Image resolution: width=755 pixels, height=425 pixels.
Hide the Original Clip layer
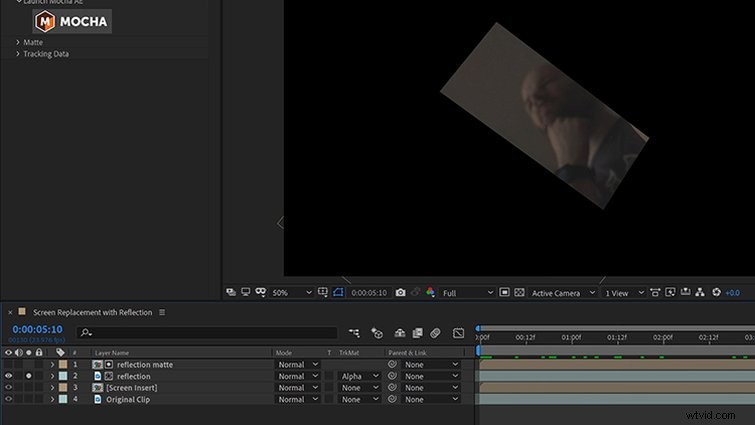pos(8,399)
